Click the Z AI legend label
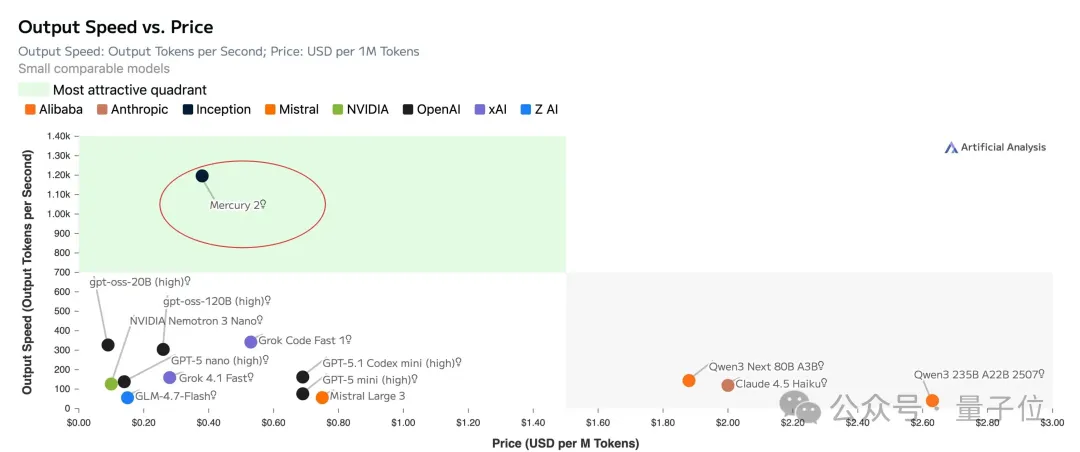This screenshot has height=452, width=1080. (x=546, y=109)
